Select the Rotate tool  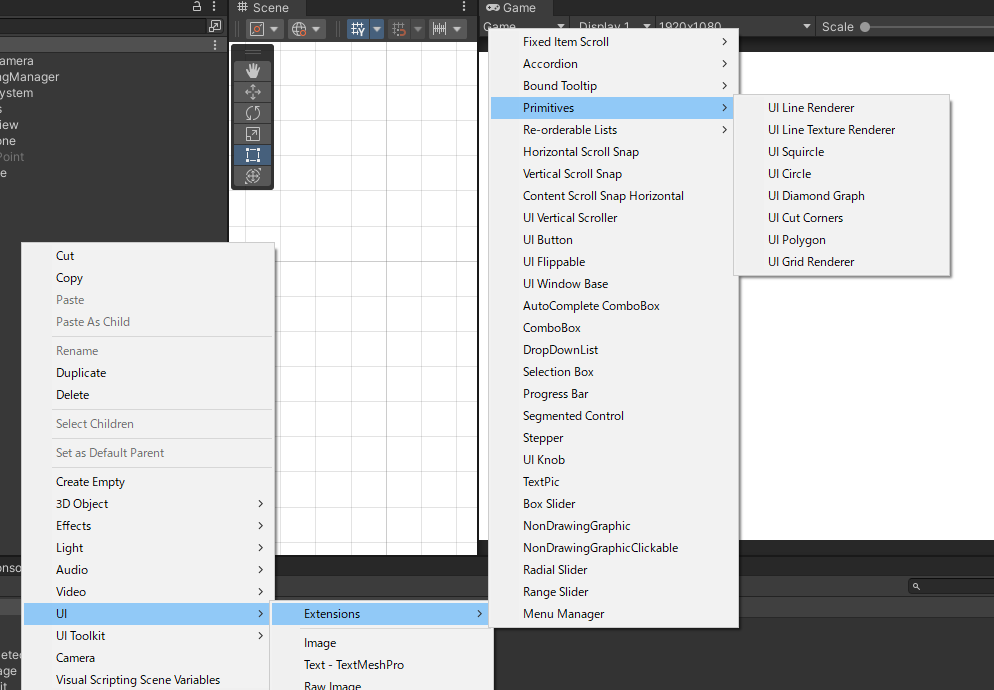tap(253, 113)
